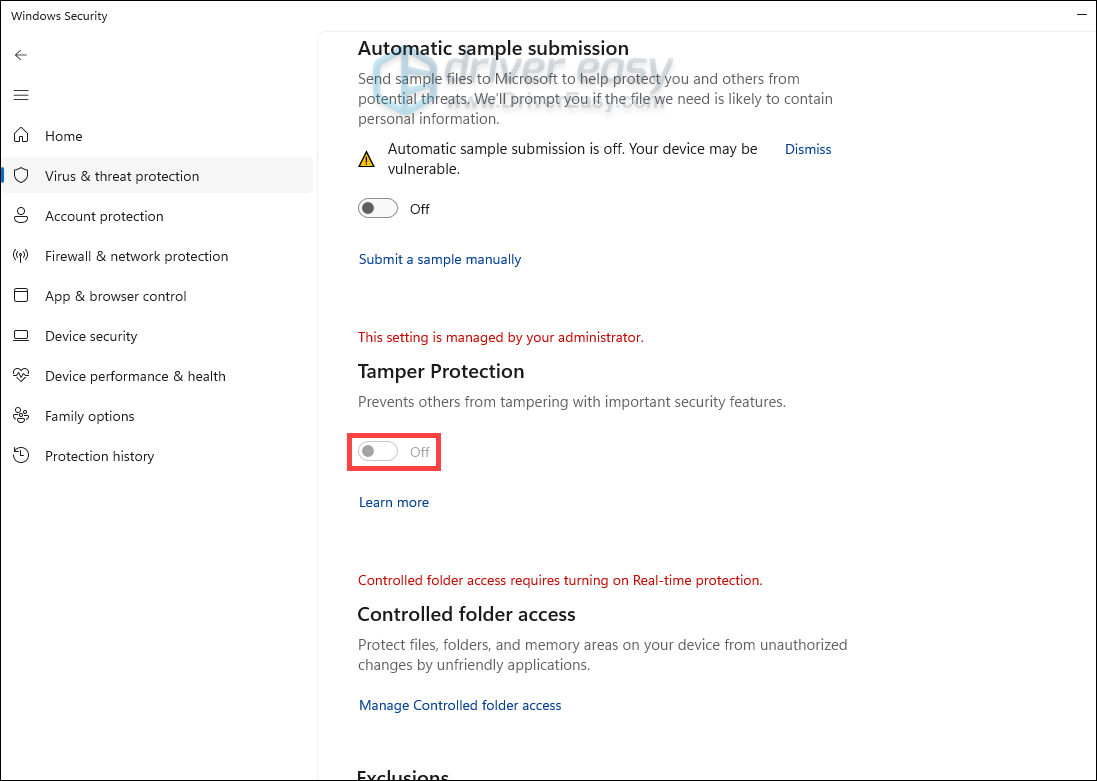Open Device performance & health
This screenshot has width=1097, height=781.
(x=157, y=376)
